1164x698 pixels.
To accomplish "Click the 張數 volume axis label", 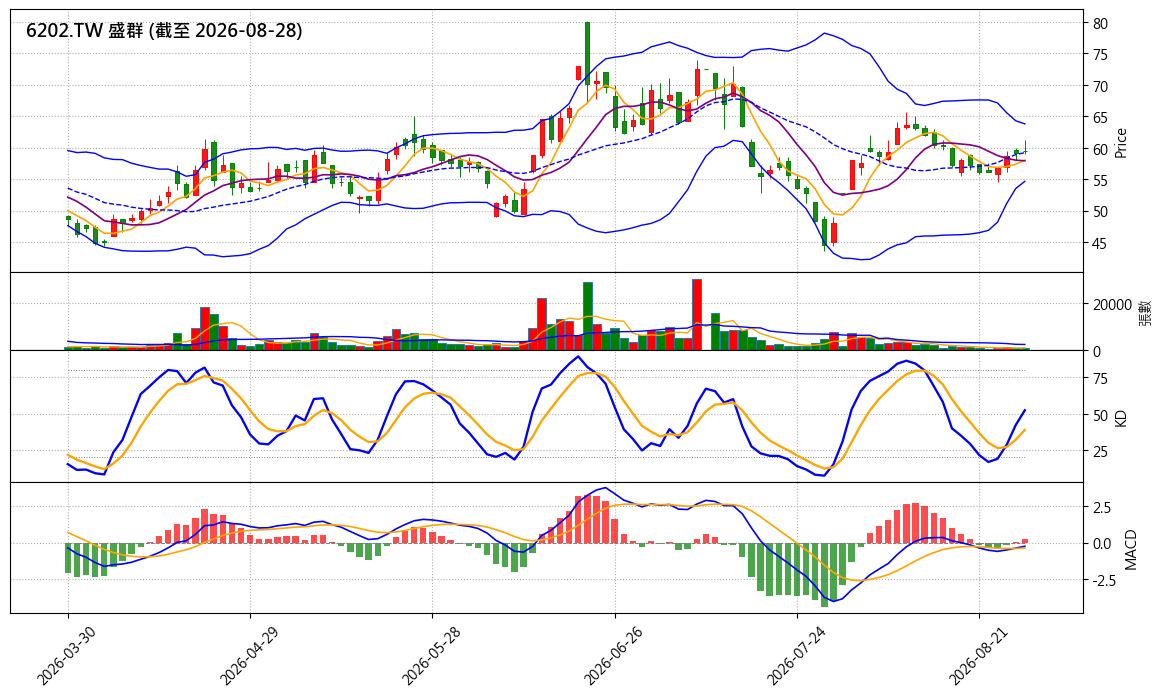I will click(x=1145, y=313).
